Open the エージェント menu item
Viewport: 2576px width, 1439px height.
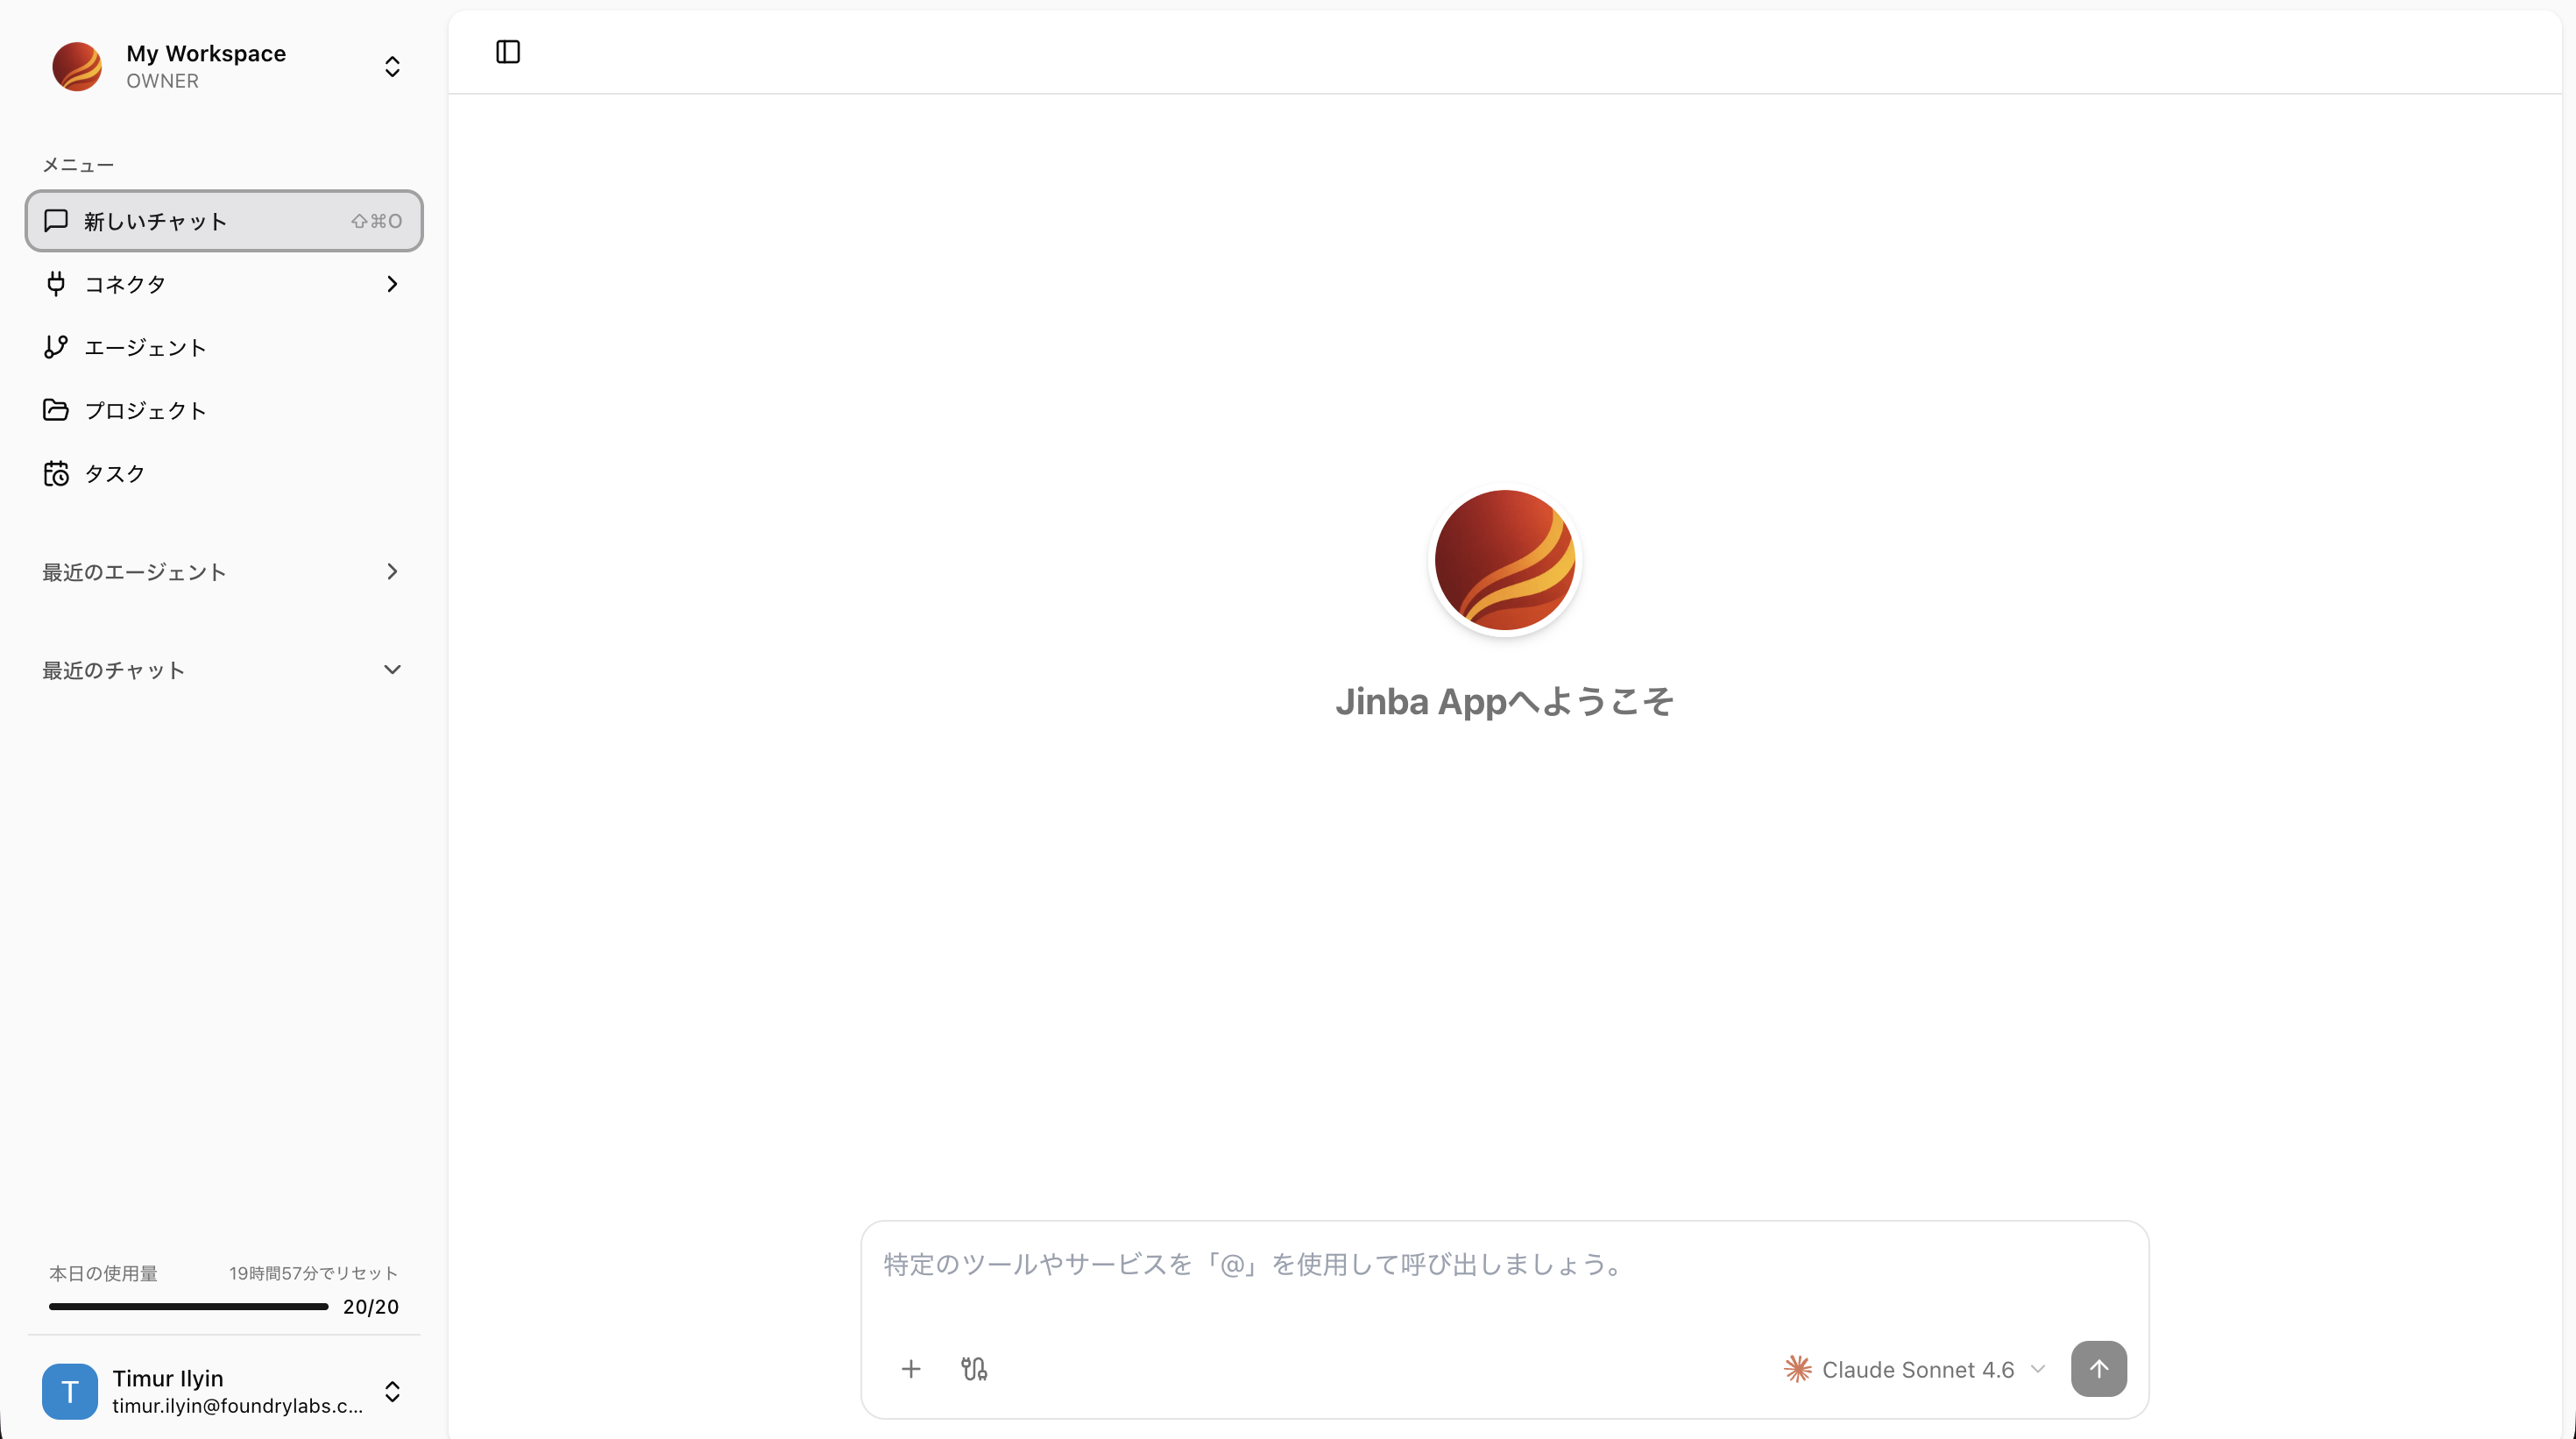[224, 347]
